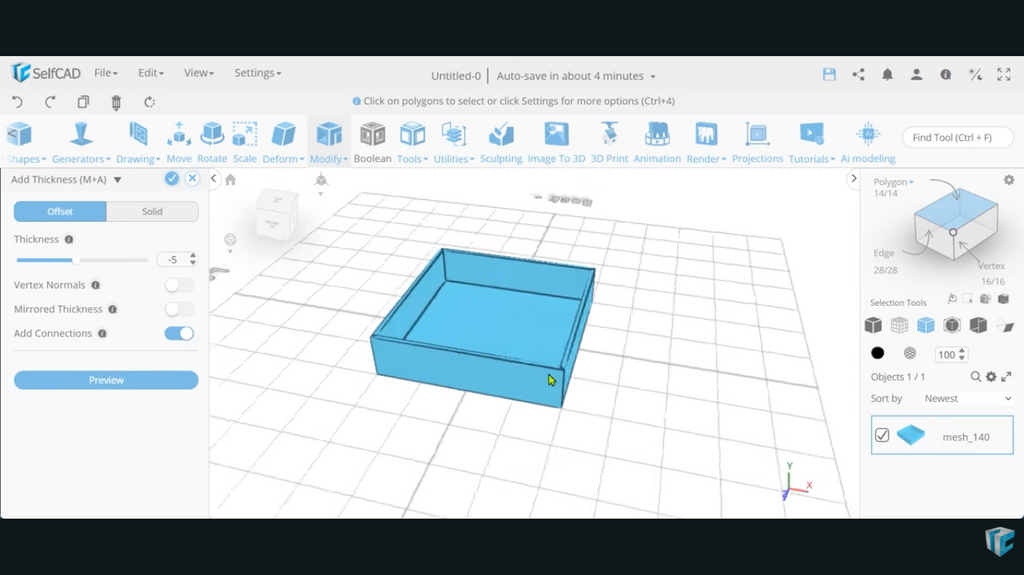Open the Settings menu

[257, 73]
